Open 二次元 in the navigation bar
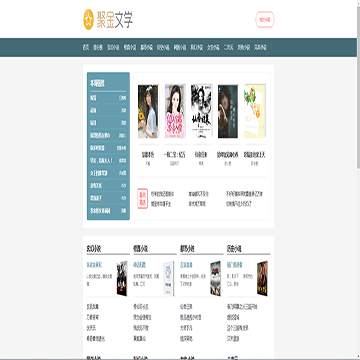 [x=228, y=48]
